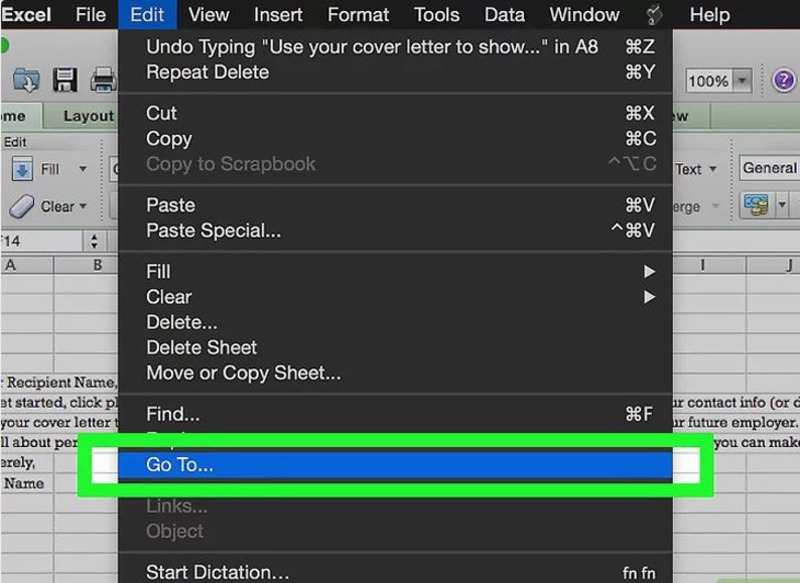Image resolution: width=800 pixels, height=583 pixels.
Task: Open Excel Help with the purple question icon
Action: pos(783,81)
